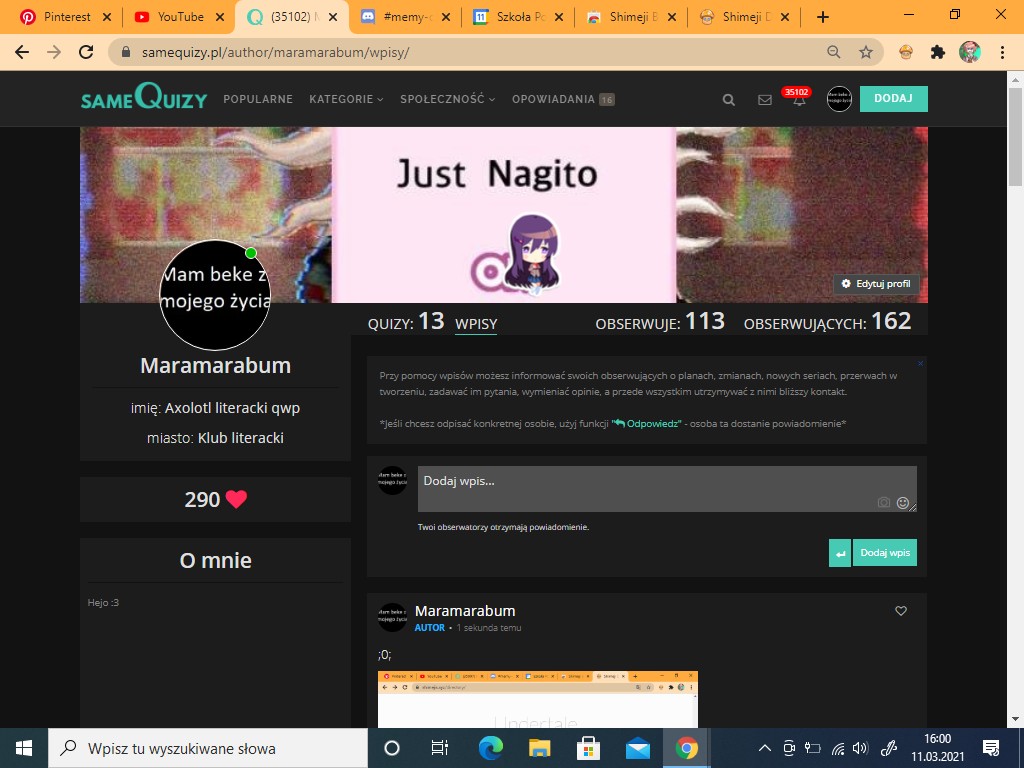Expand the KATEGORIE dropdown menu

[346, 99]
